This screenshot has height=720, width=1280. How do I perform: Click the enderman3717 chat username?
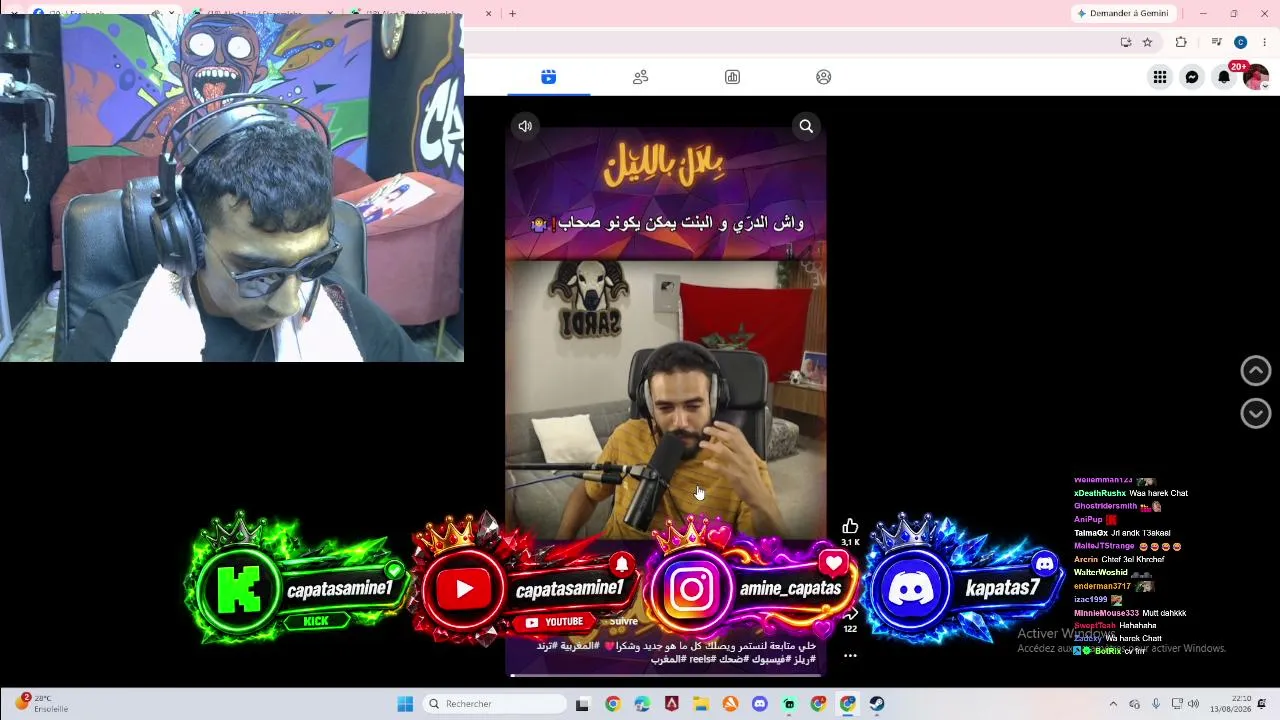click(x=1102, y=586)
